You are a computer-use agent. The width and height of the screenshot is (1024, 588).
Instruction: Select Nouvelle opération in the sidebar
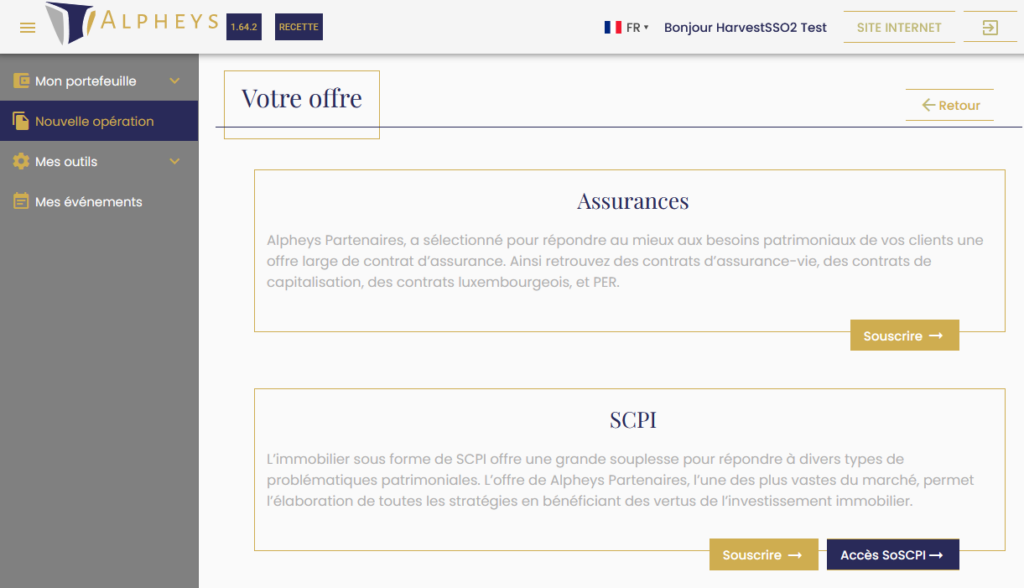coord(94,121)
